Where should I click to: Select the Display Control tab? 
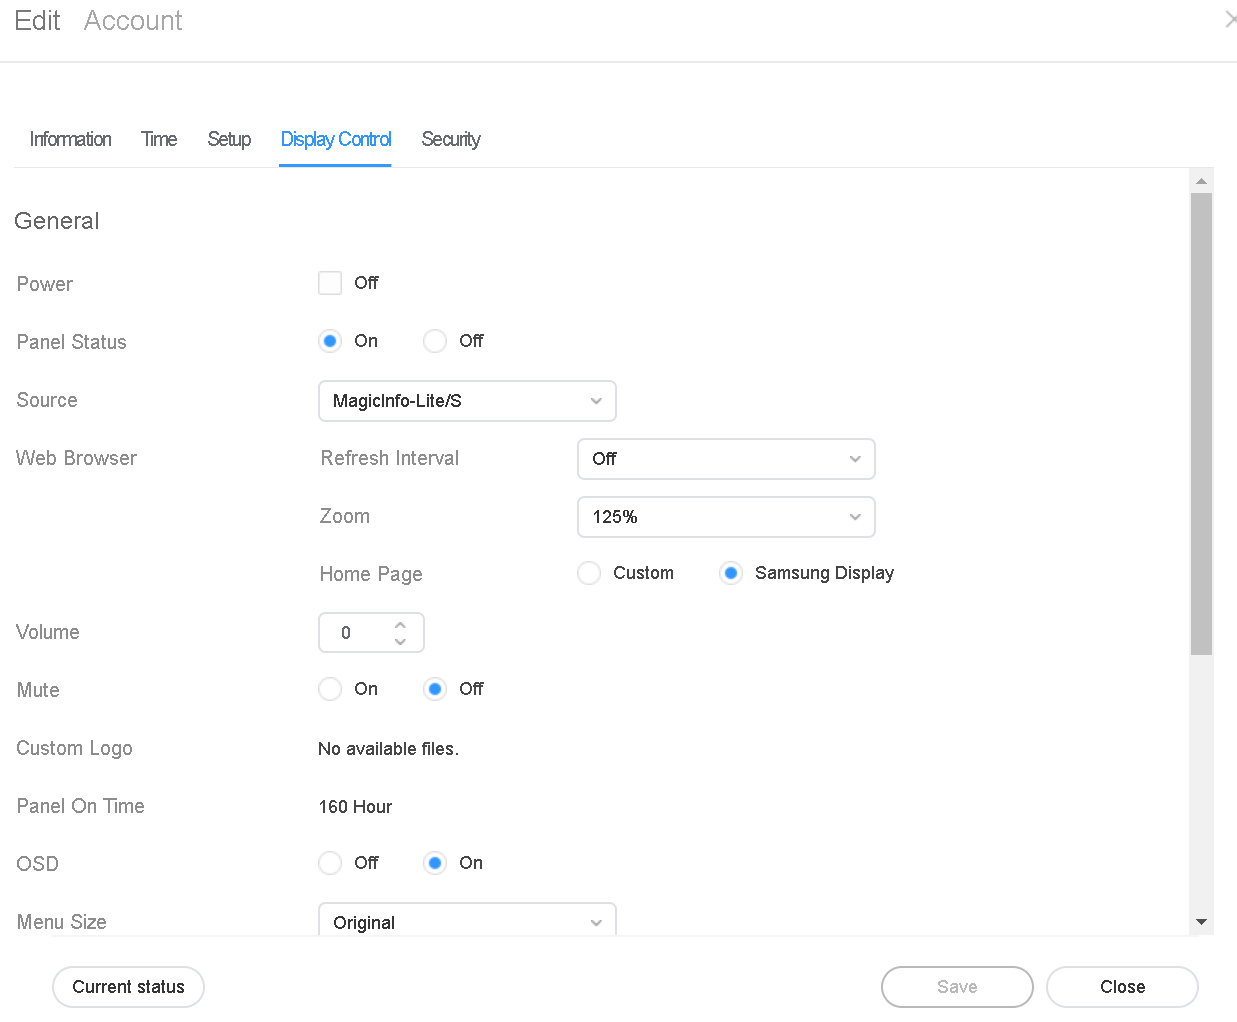pyautogui.click(x=335, y=139)
